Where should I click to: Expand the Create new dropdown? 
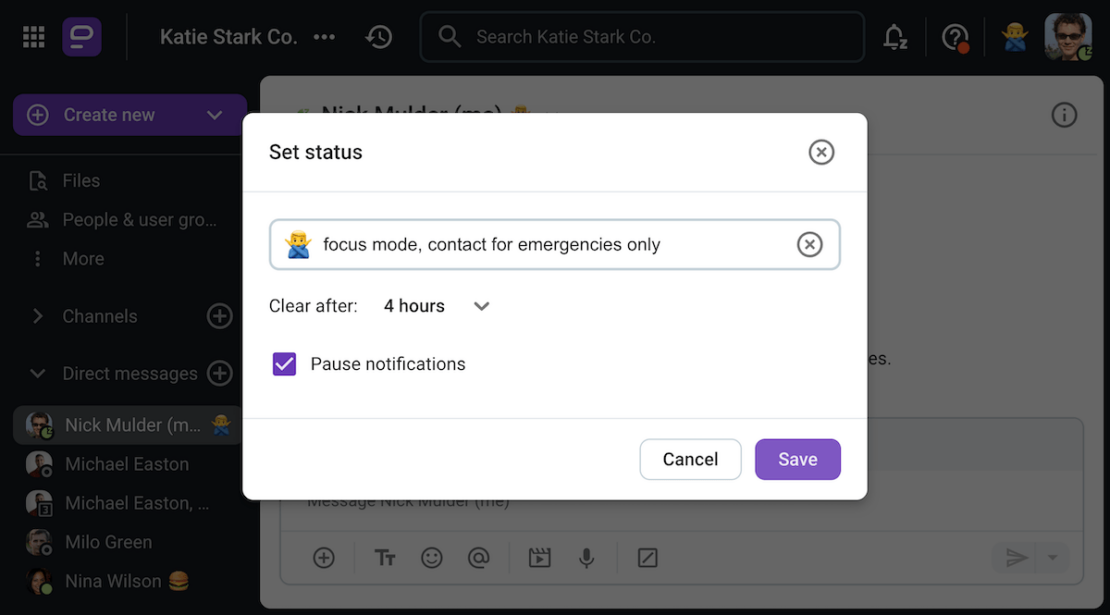(x=214, y=115)
